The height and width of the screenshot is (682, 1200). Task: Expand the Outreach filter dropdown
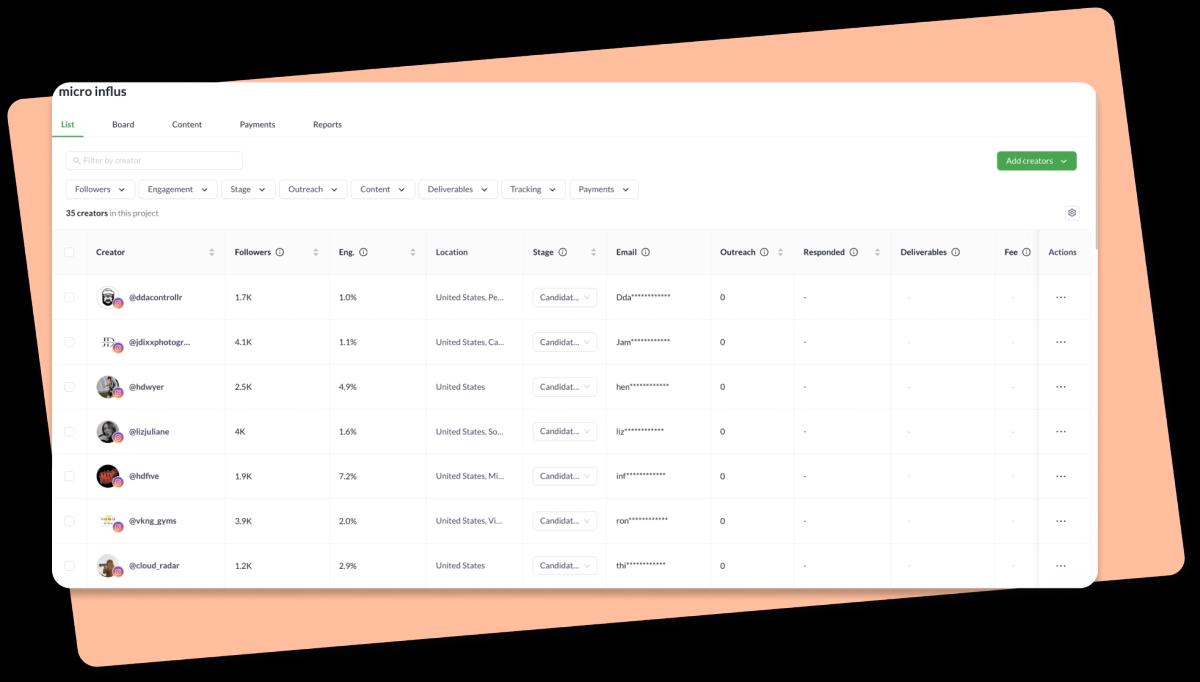[313, 189]
